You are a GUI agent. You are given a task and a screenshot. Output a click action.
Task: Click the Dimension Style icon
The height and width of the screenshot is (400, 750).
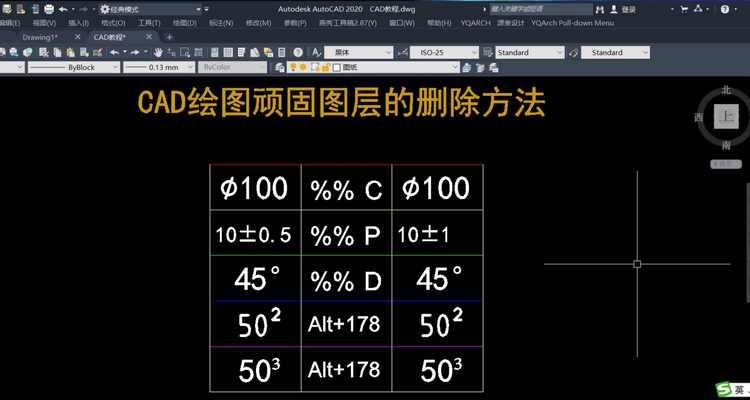point(402,53)
